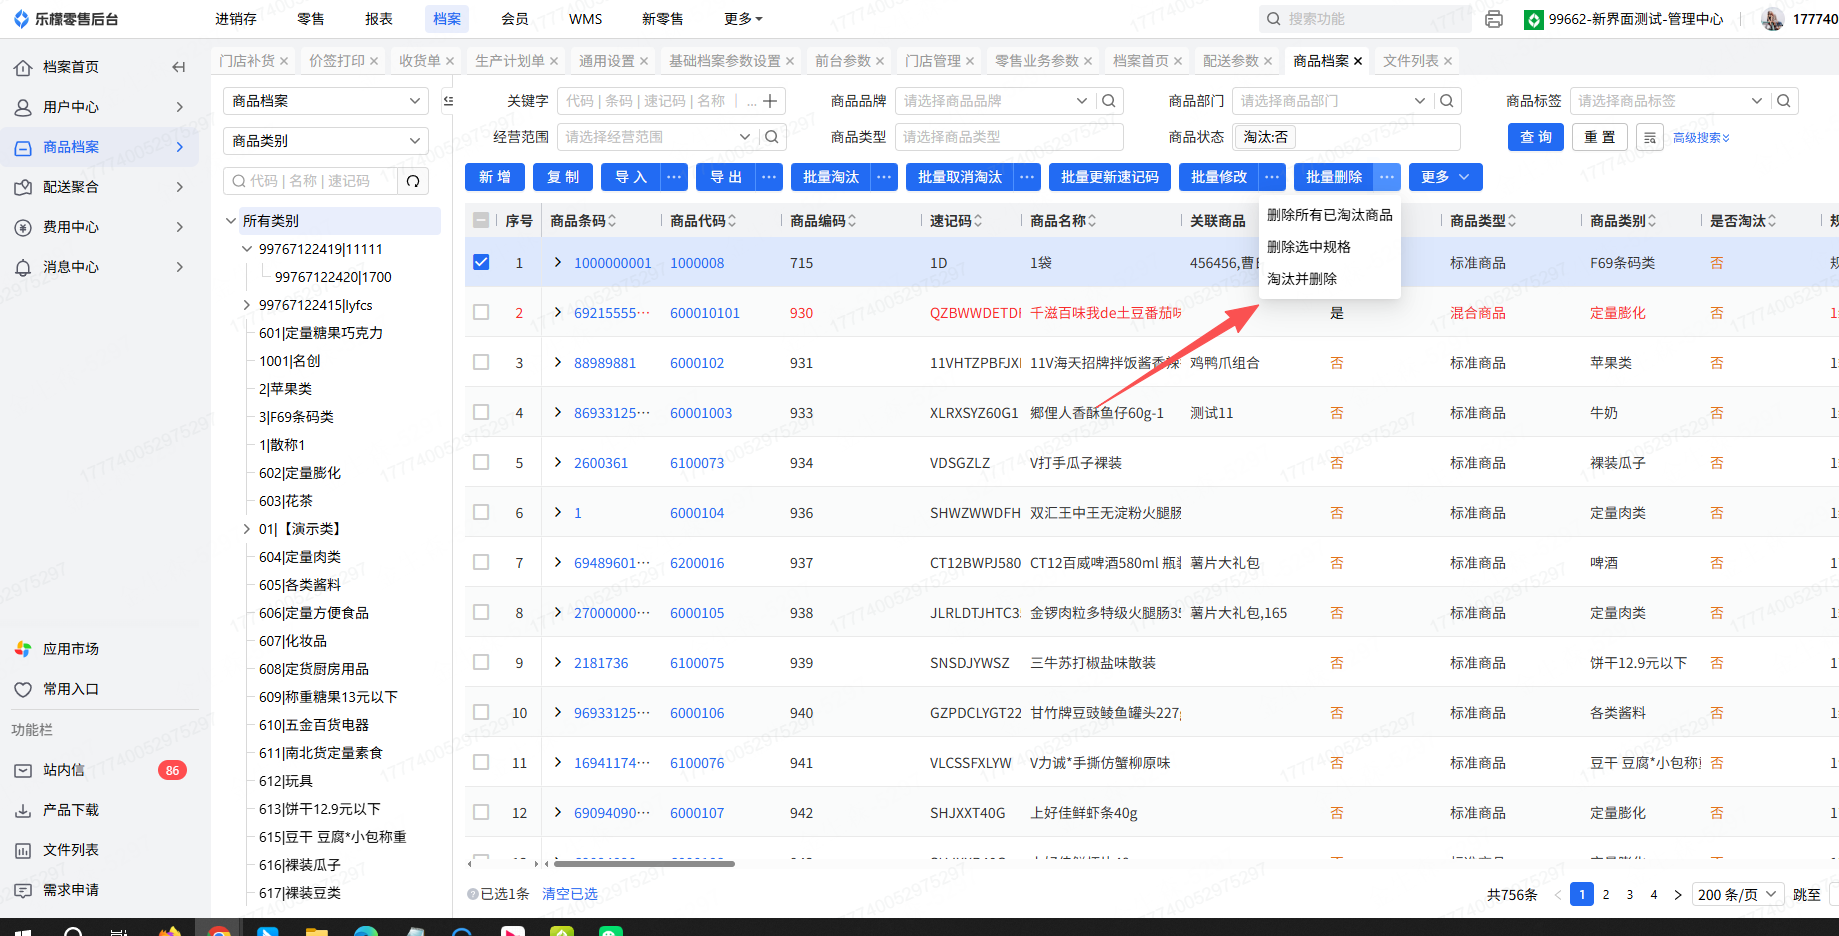The width and height of the screenshot is (1839, 936).
Task: Open the filter settings icon beside 重置
Action: (x=1650, y=137)
